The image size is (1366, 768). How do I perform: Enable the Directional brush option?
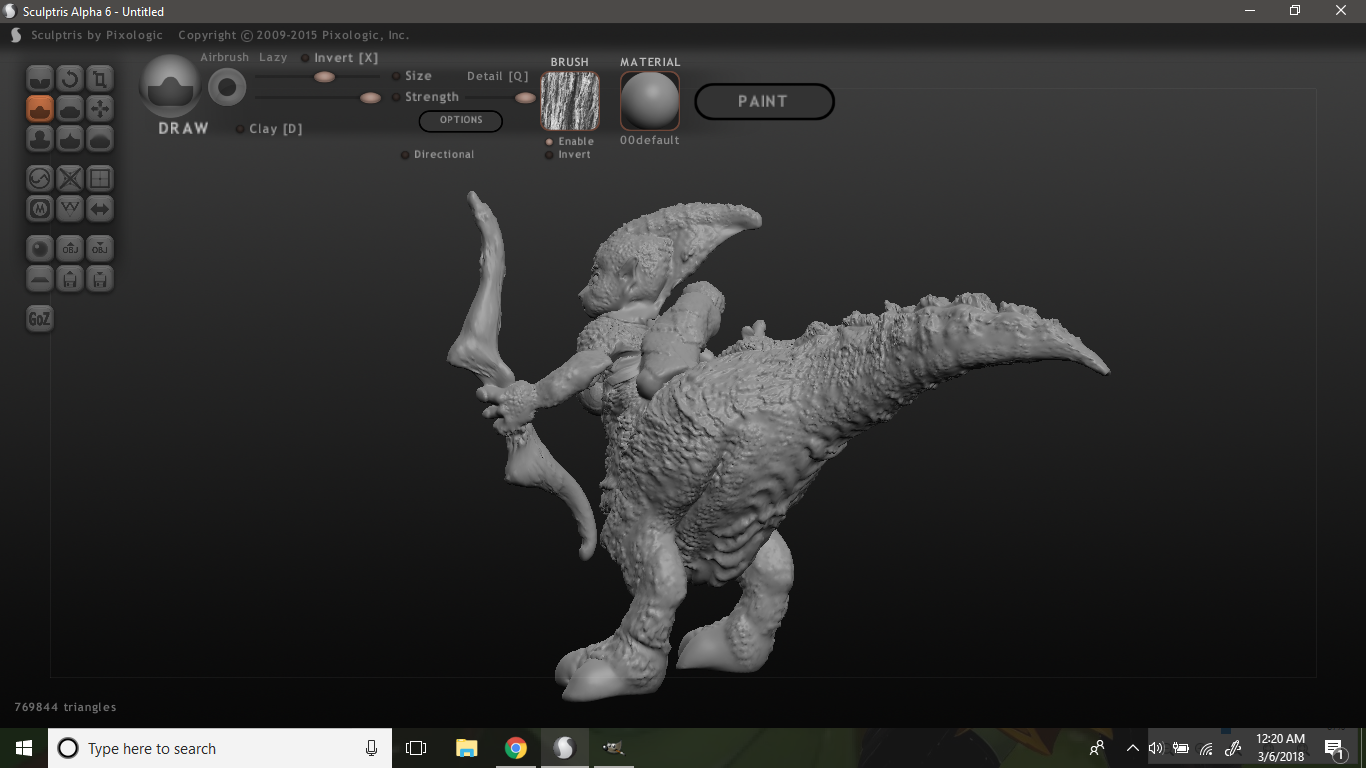coord(405,155)
